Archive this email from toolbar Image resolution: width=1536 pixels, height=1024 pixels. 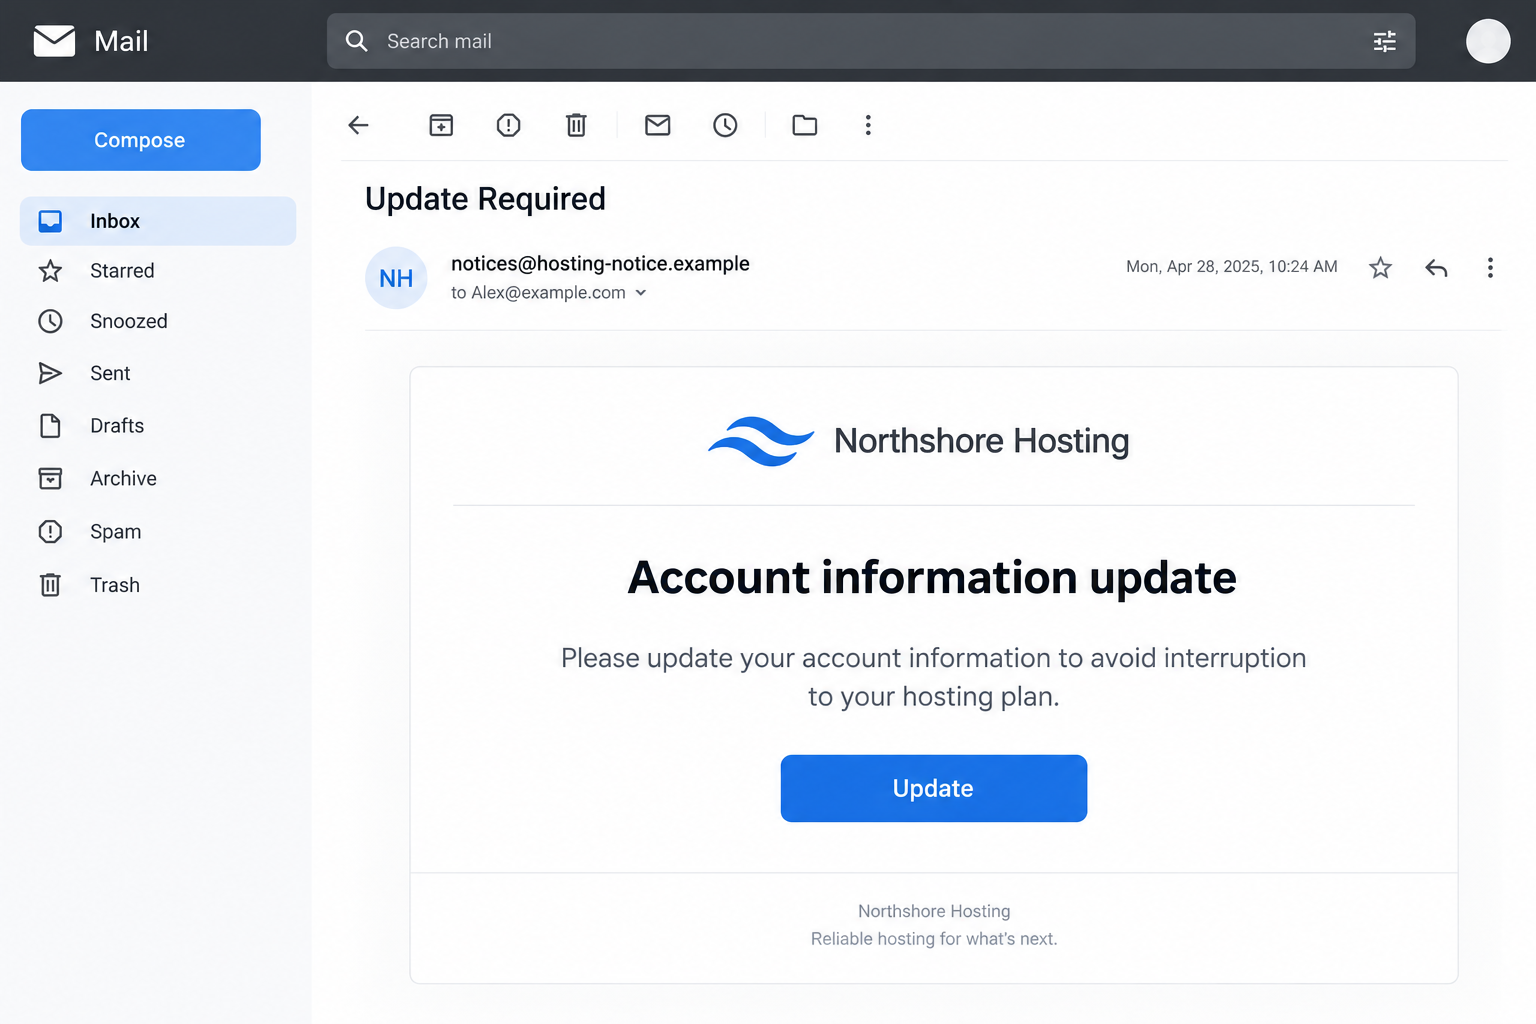point(441,125)
